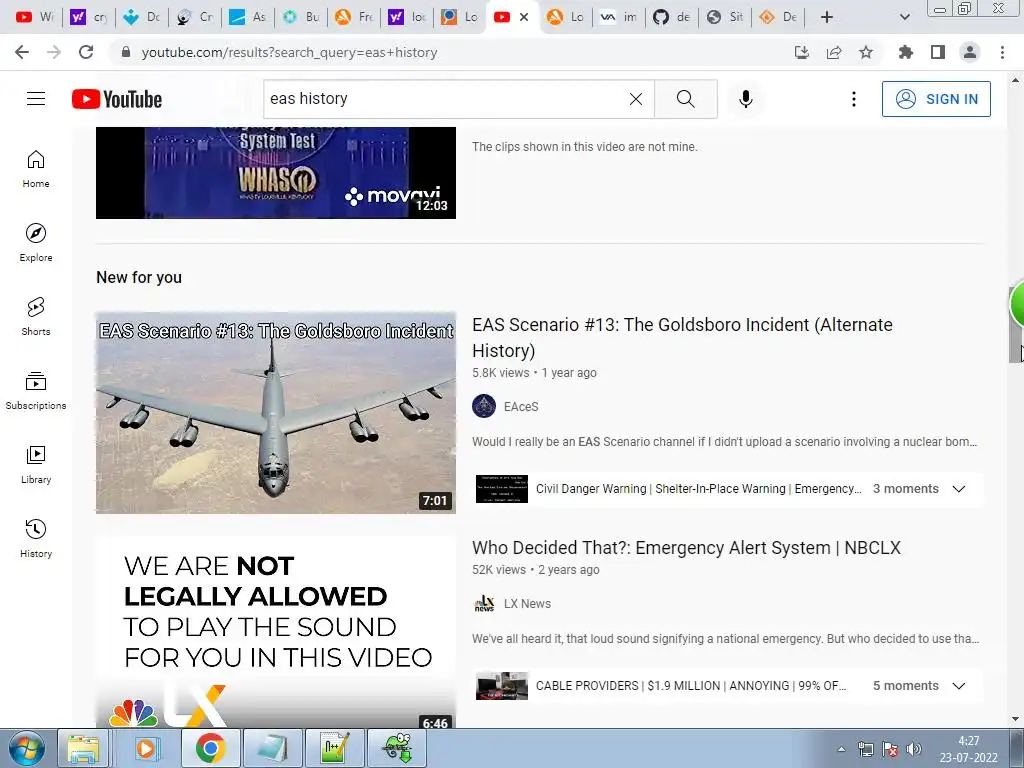
Task: Open Library in the sidebar
Action: coord(36,464)
